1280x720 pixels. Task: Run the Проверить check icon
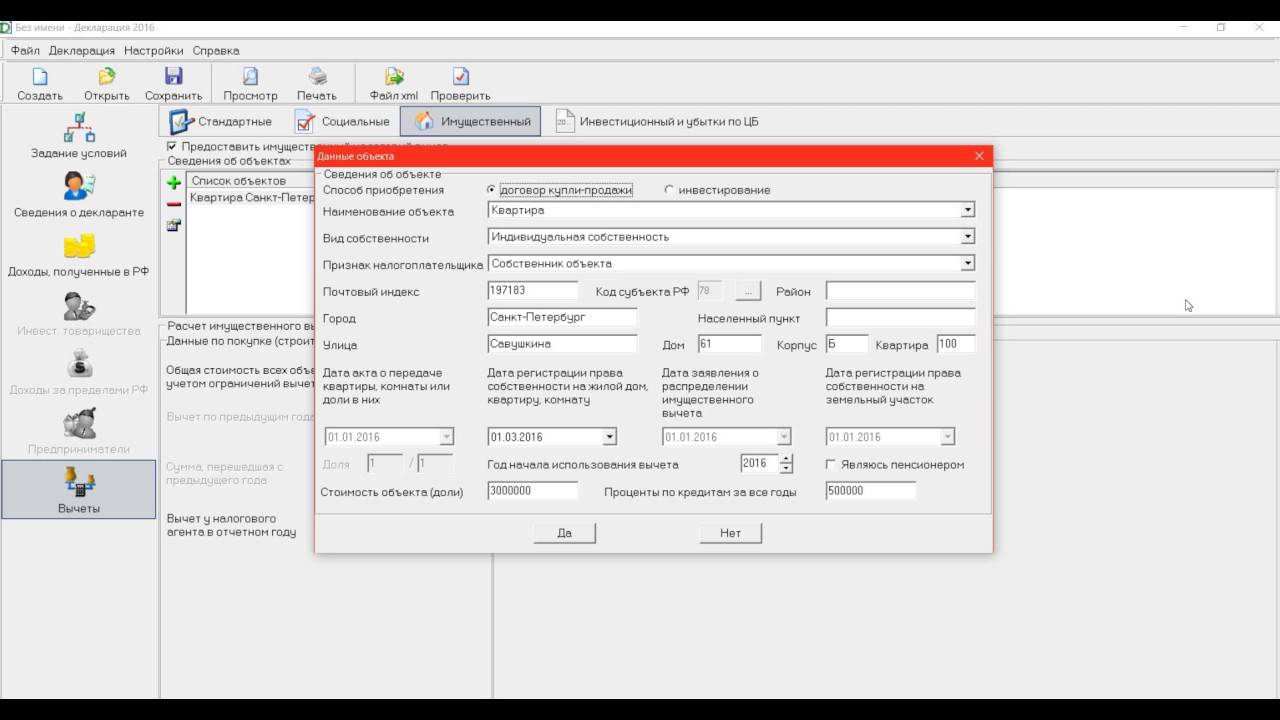pyautogui.click(x=460, y=78)
